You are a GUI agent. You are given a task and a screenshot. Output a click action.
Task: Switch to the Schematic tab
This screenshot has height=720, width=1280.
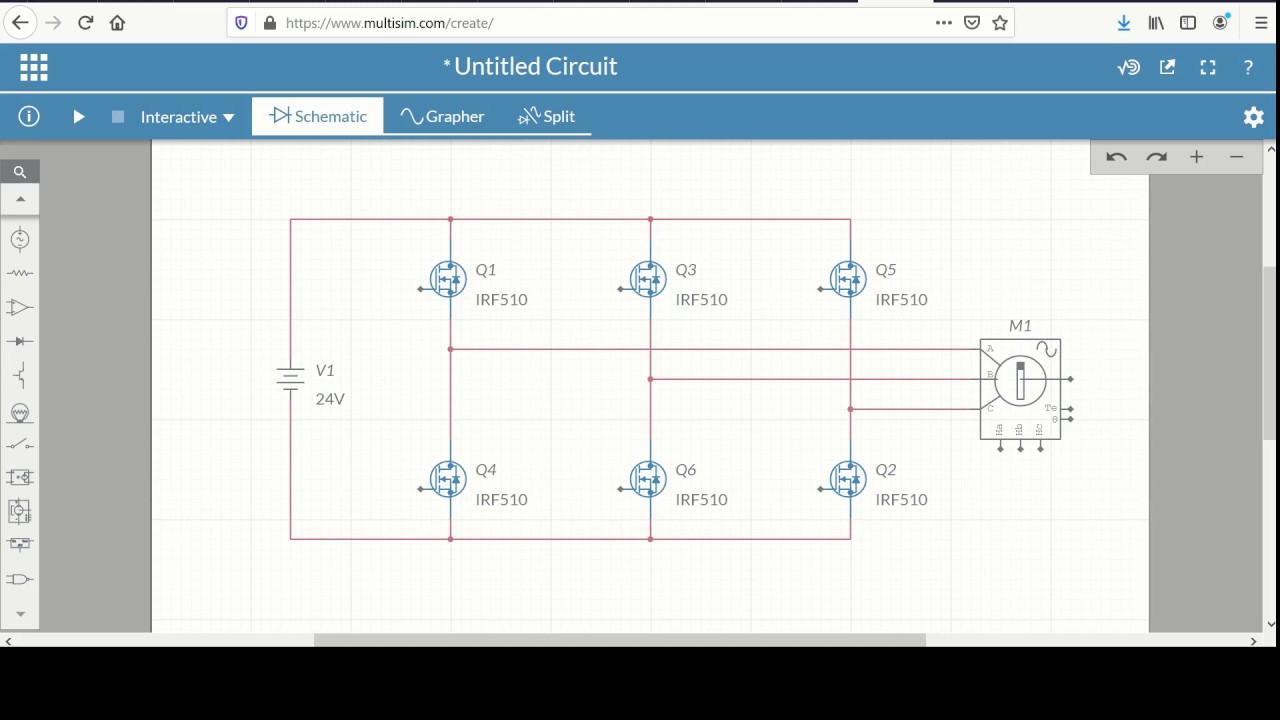(318, 116)
